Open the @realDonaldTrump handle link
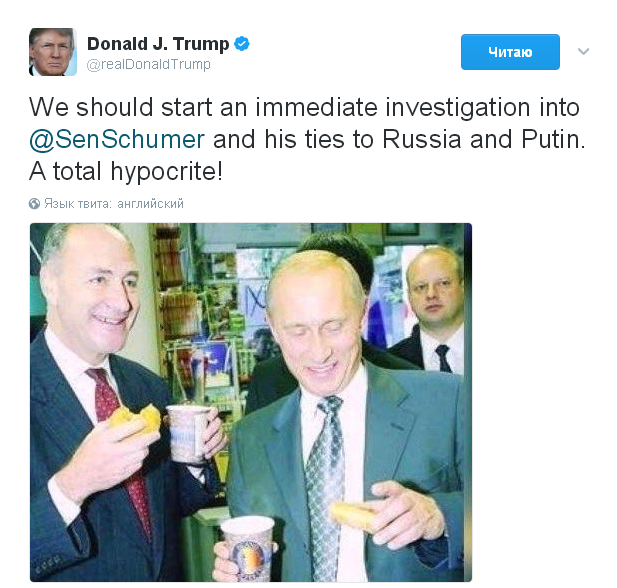 point(148,65)
